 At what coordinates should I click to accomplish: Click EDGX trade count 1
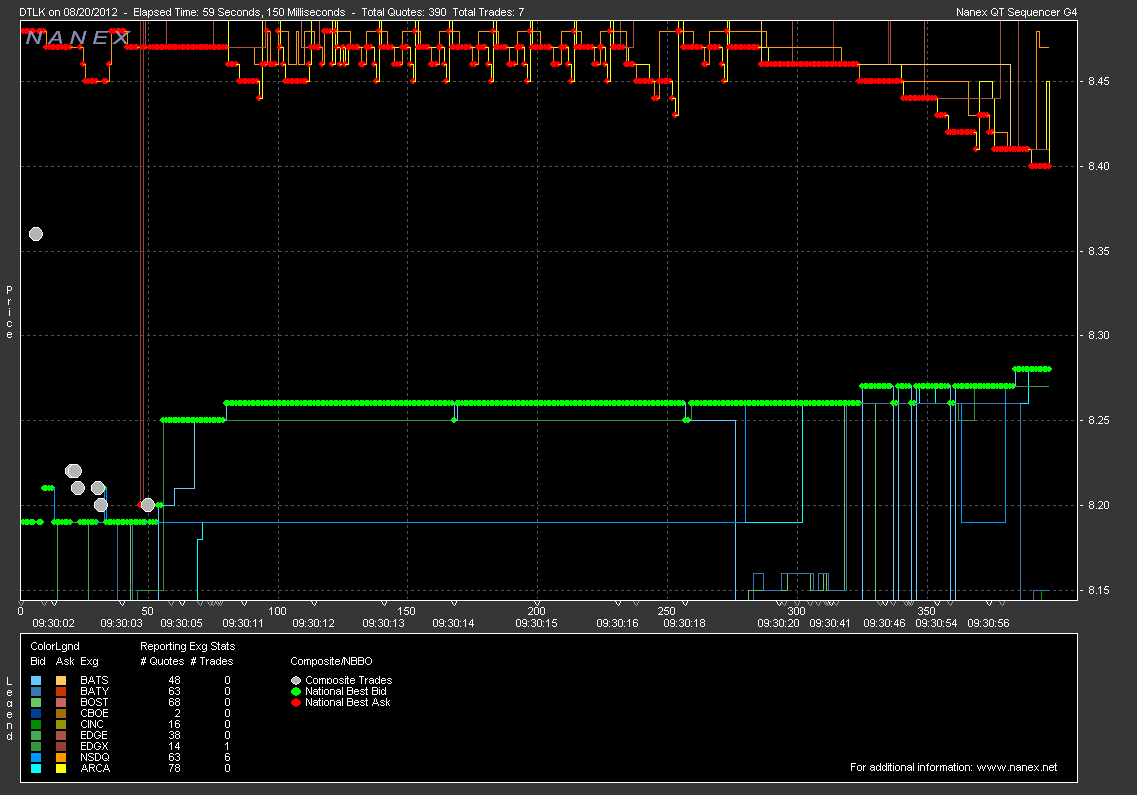click(x=227, y=746)
